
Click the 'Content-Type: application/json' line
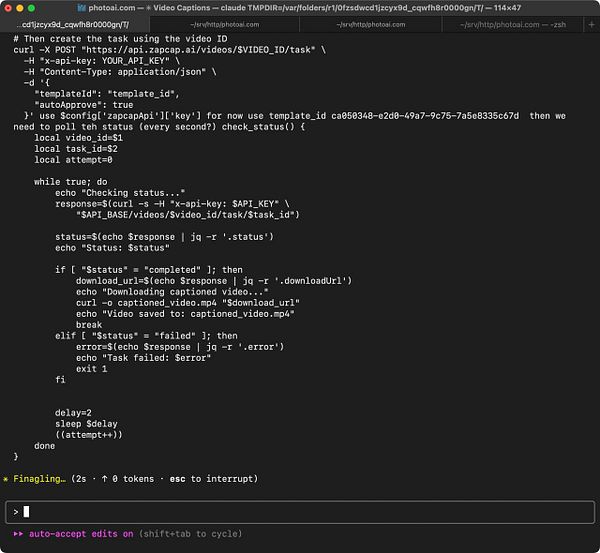pyautogui.click(x=120, y=72)
